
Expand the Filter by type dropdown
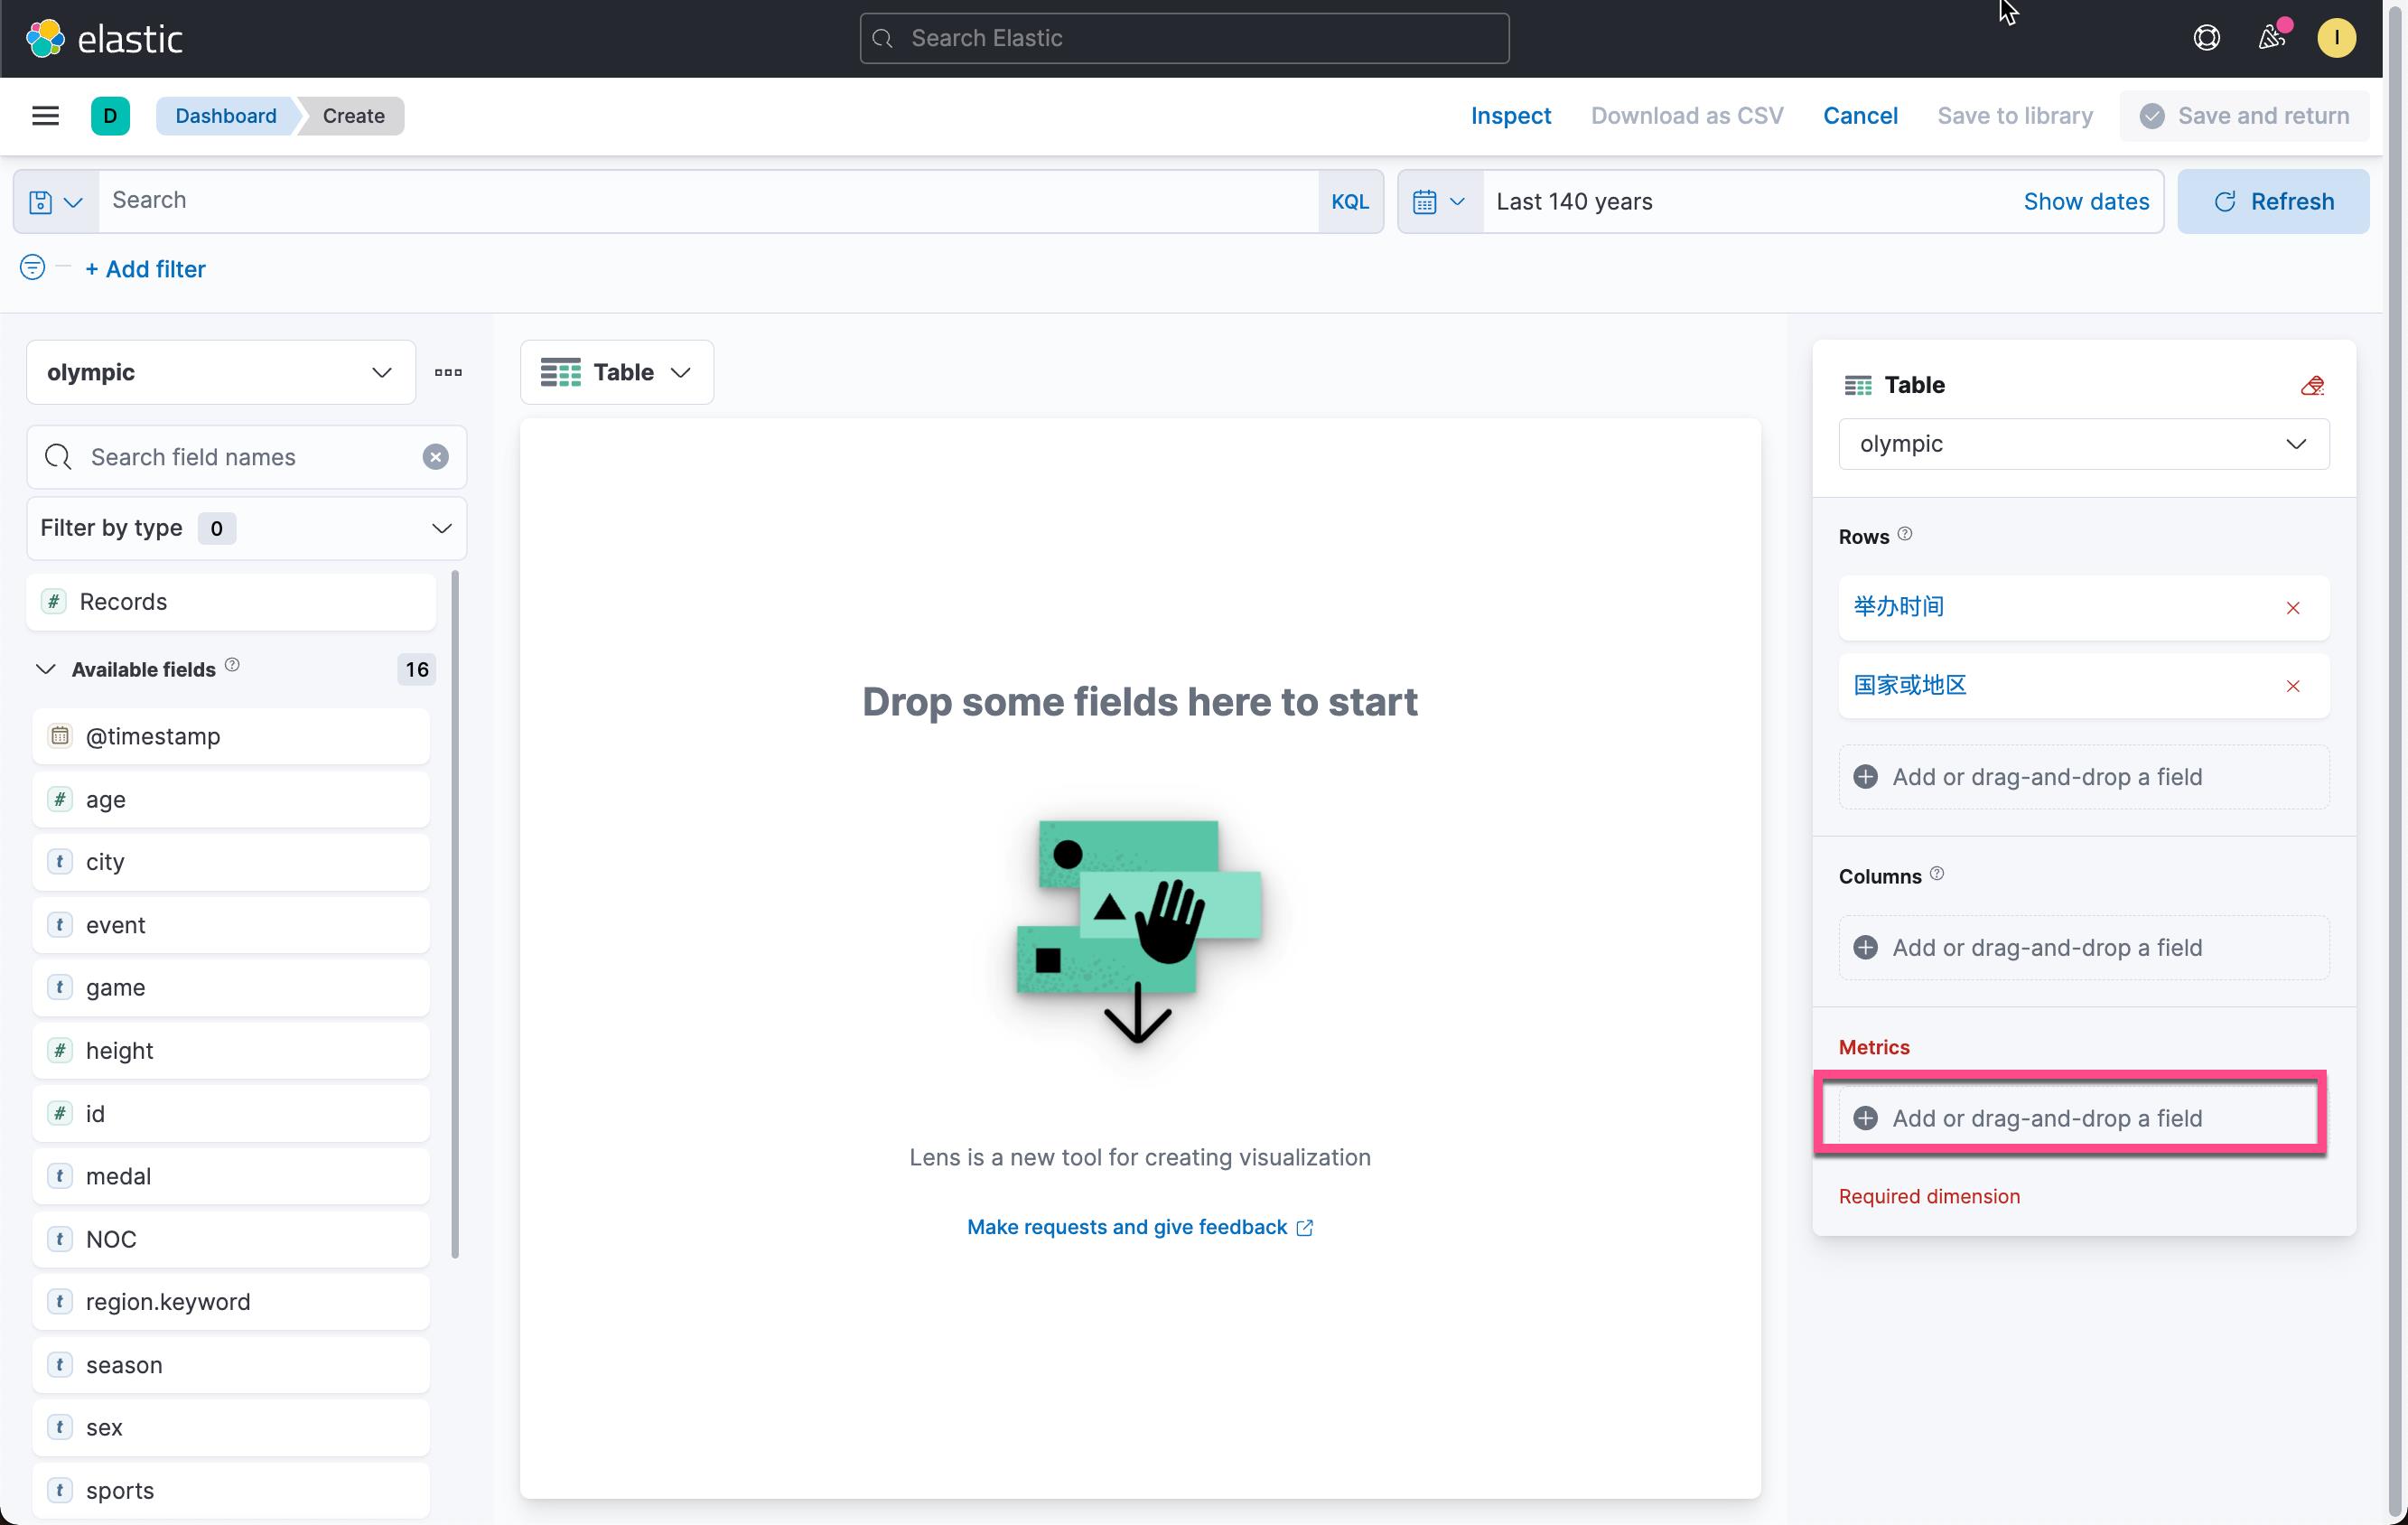[x=246, y=528]
